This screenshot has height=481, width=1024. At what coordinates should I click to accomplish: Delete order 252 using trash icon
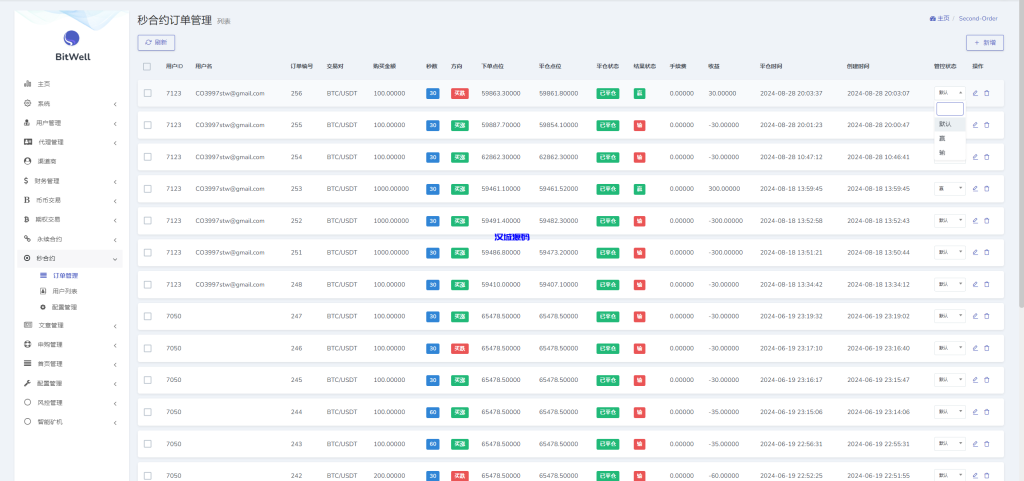point(987,220)
